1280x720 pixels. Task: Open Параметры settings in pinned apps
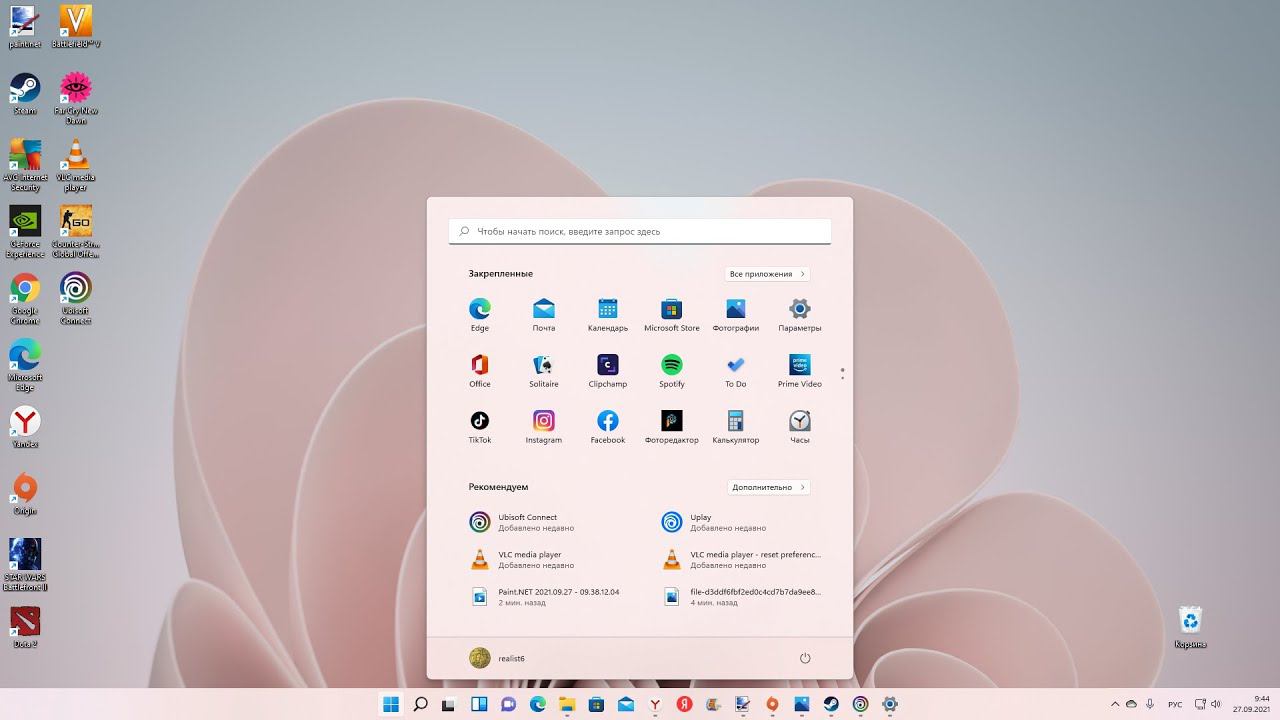point(800,314)
